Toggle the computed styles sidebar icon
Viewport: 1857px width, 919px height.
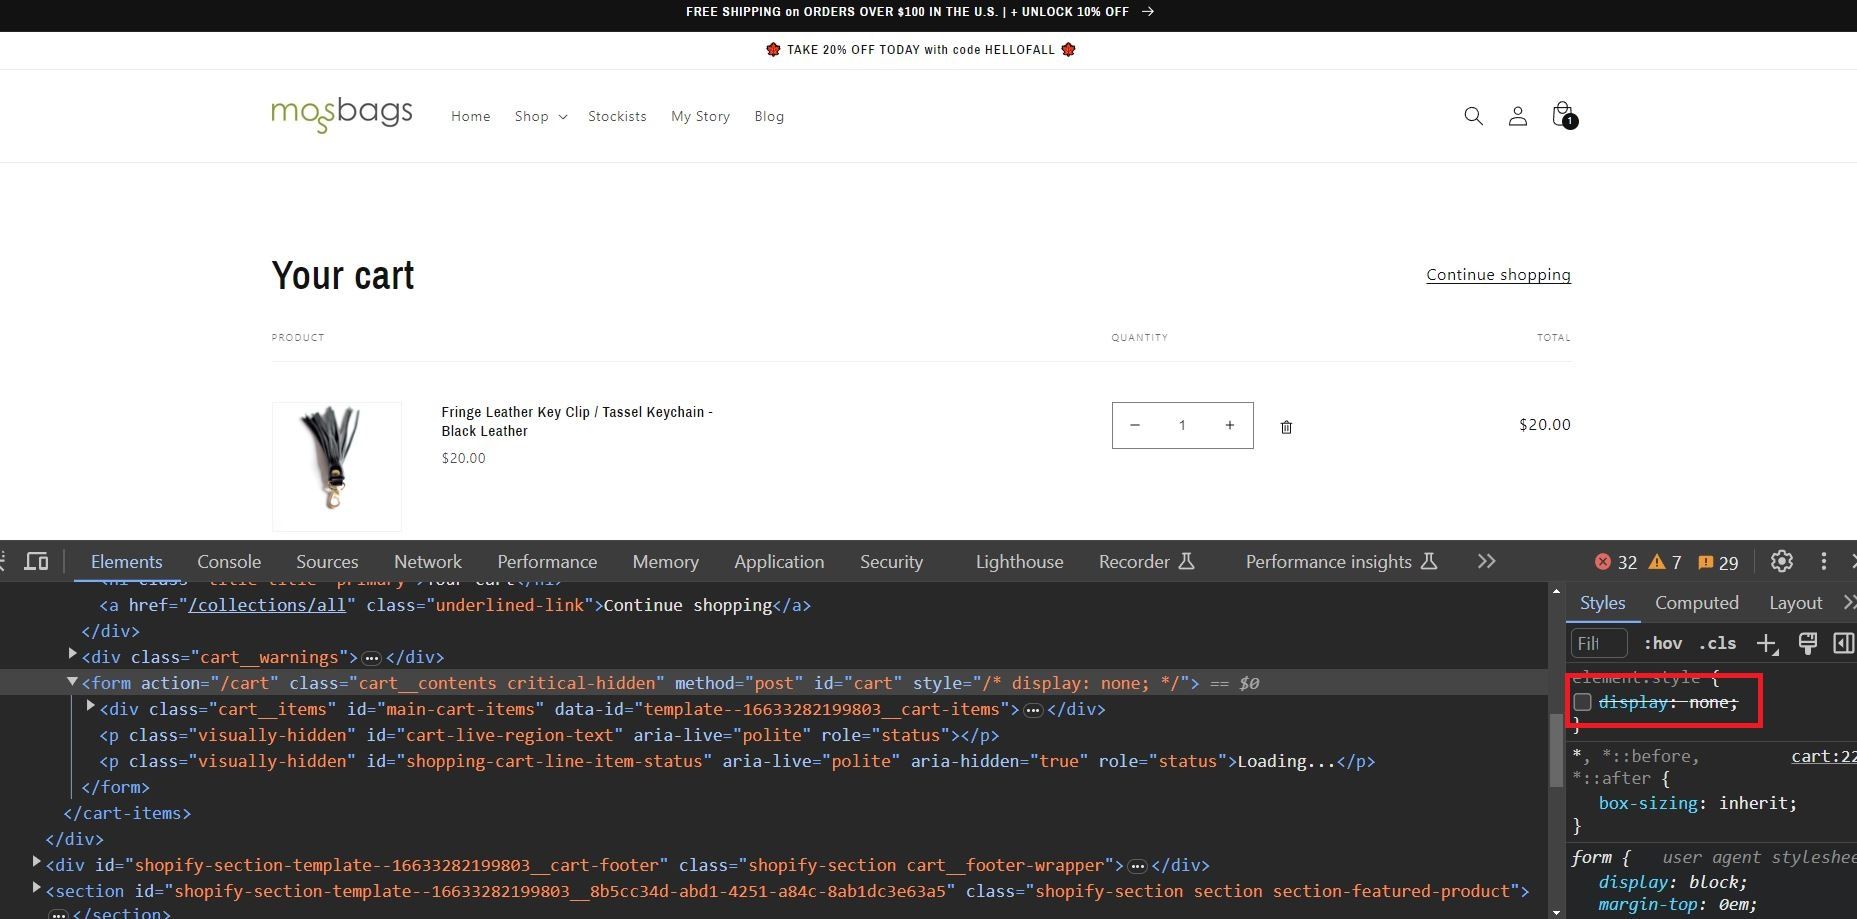click(x=1842, y=644)
